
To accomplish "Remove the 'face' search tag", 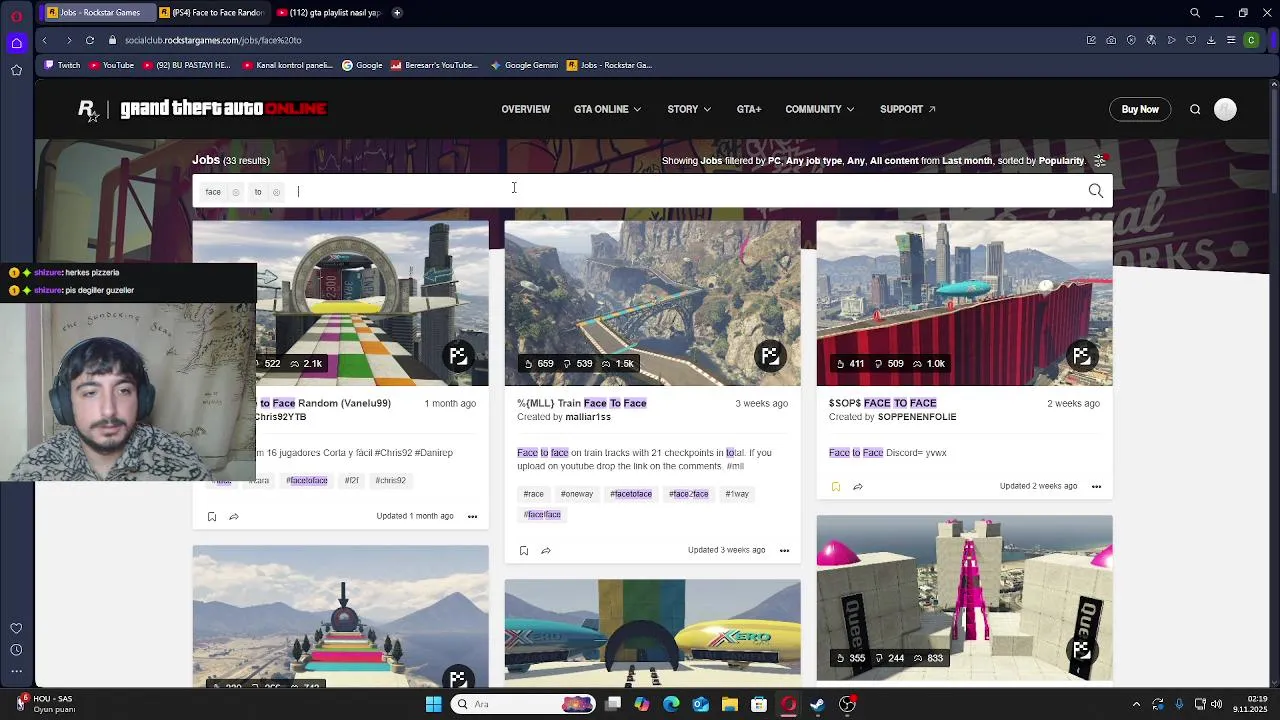I will pyautogui.click(x=236, y=192).
